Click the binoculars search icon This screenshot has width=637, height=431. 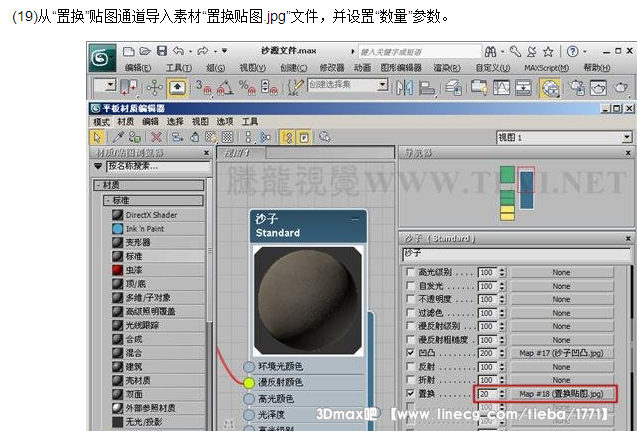(490, 52)
